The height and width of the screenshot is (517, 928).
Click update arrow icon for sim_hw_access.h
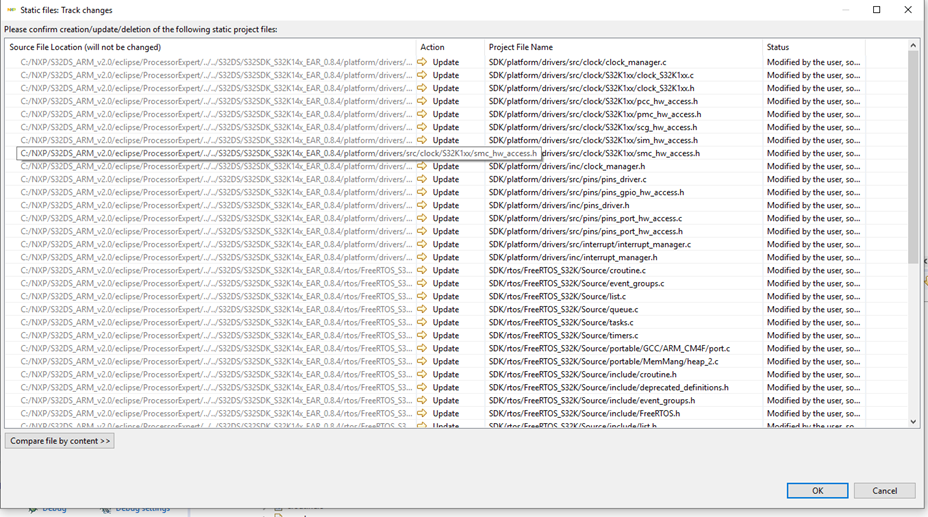tap(422, 140)
